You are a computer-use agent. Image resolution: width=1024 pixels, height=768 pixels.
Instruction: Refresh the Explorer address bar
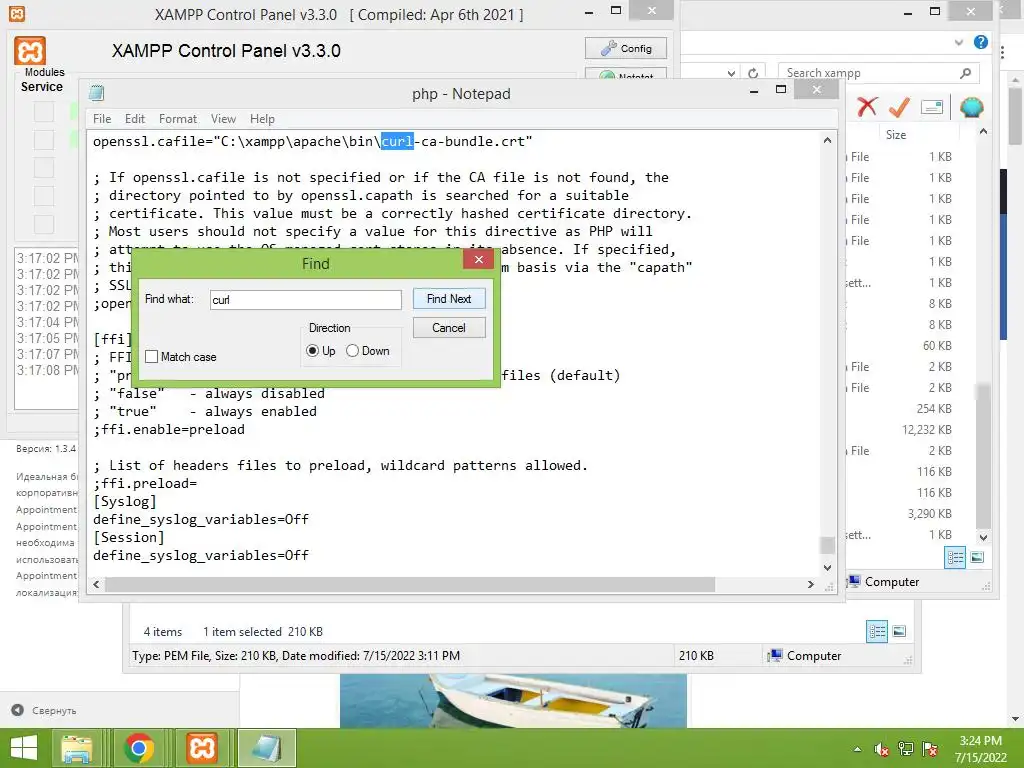click(753, 73)
